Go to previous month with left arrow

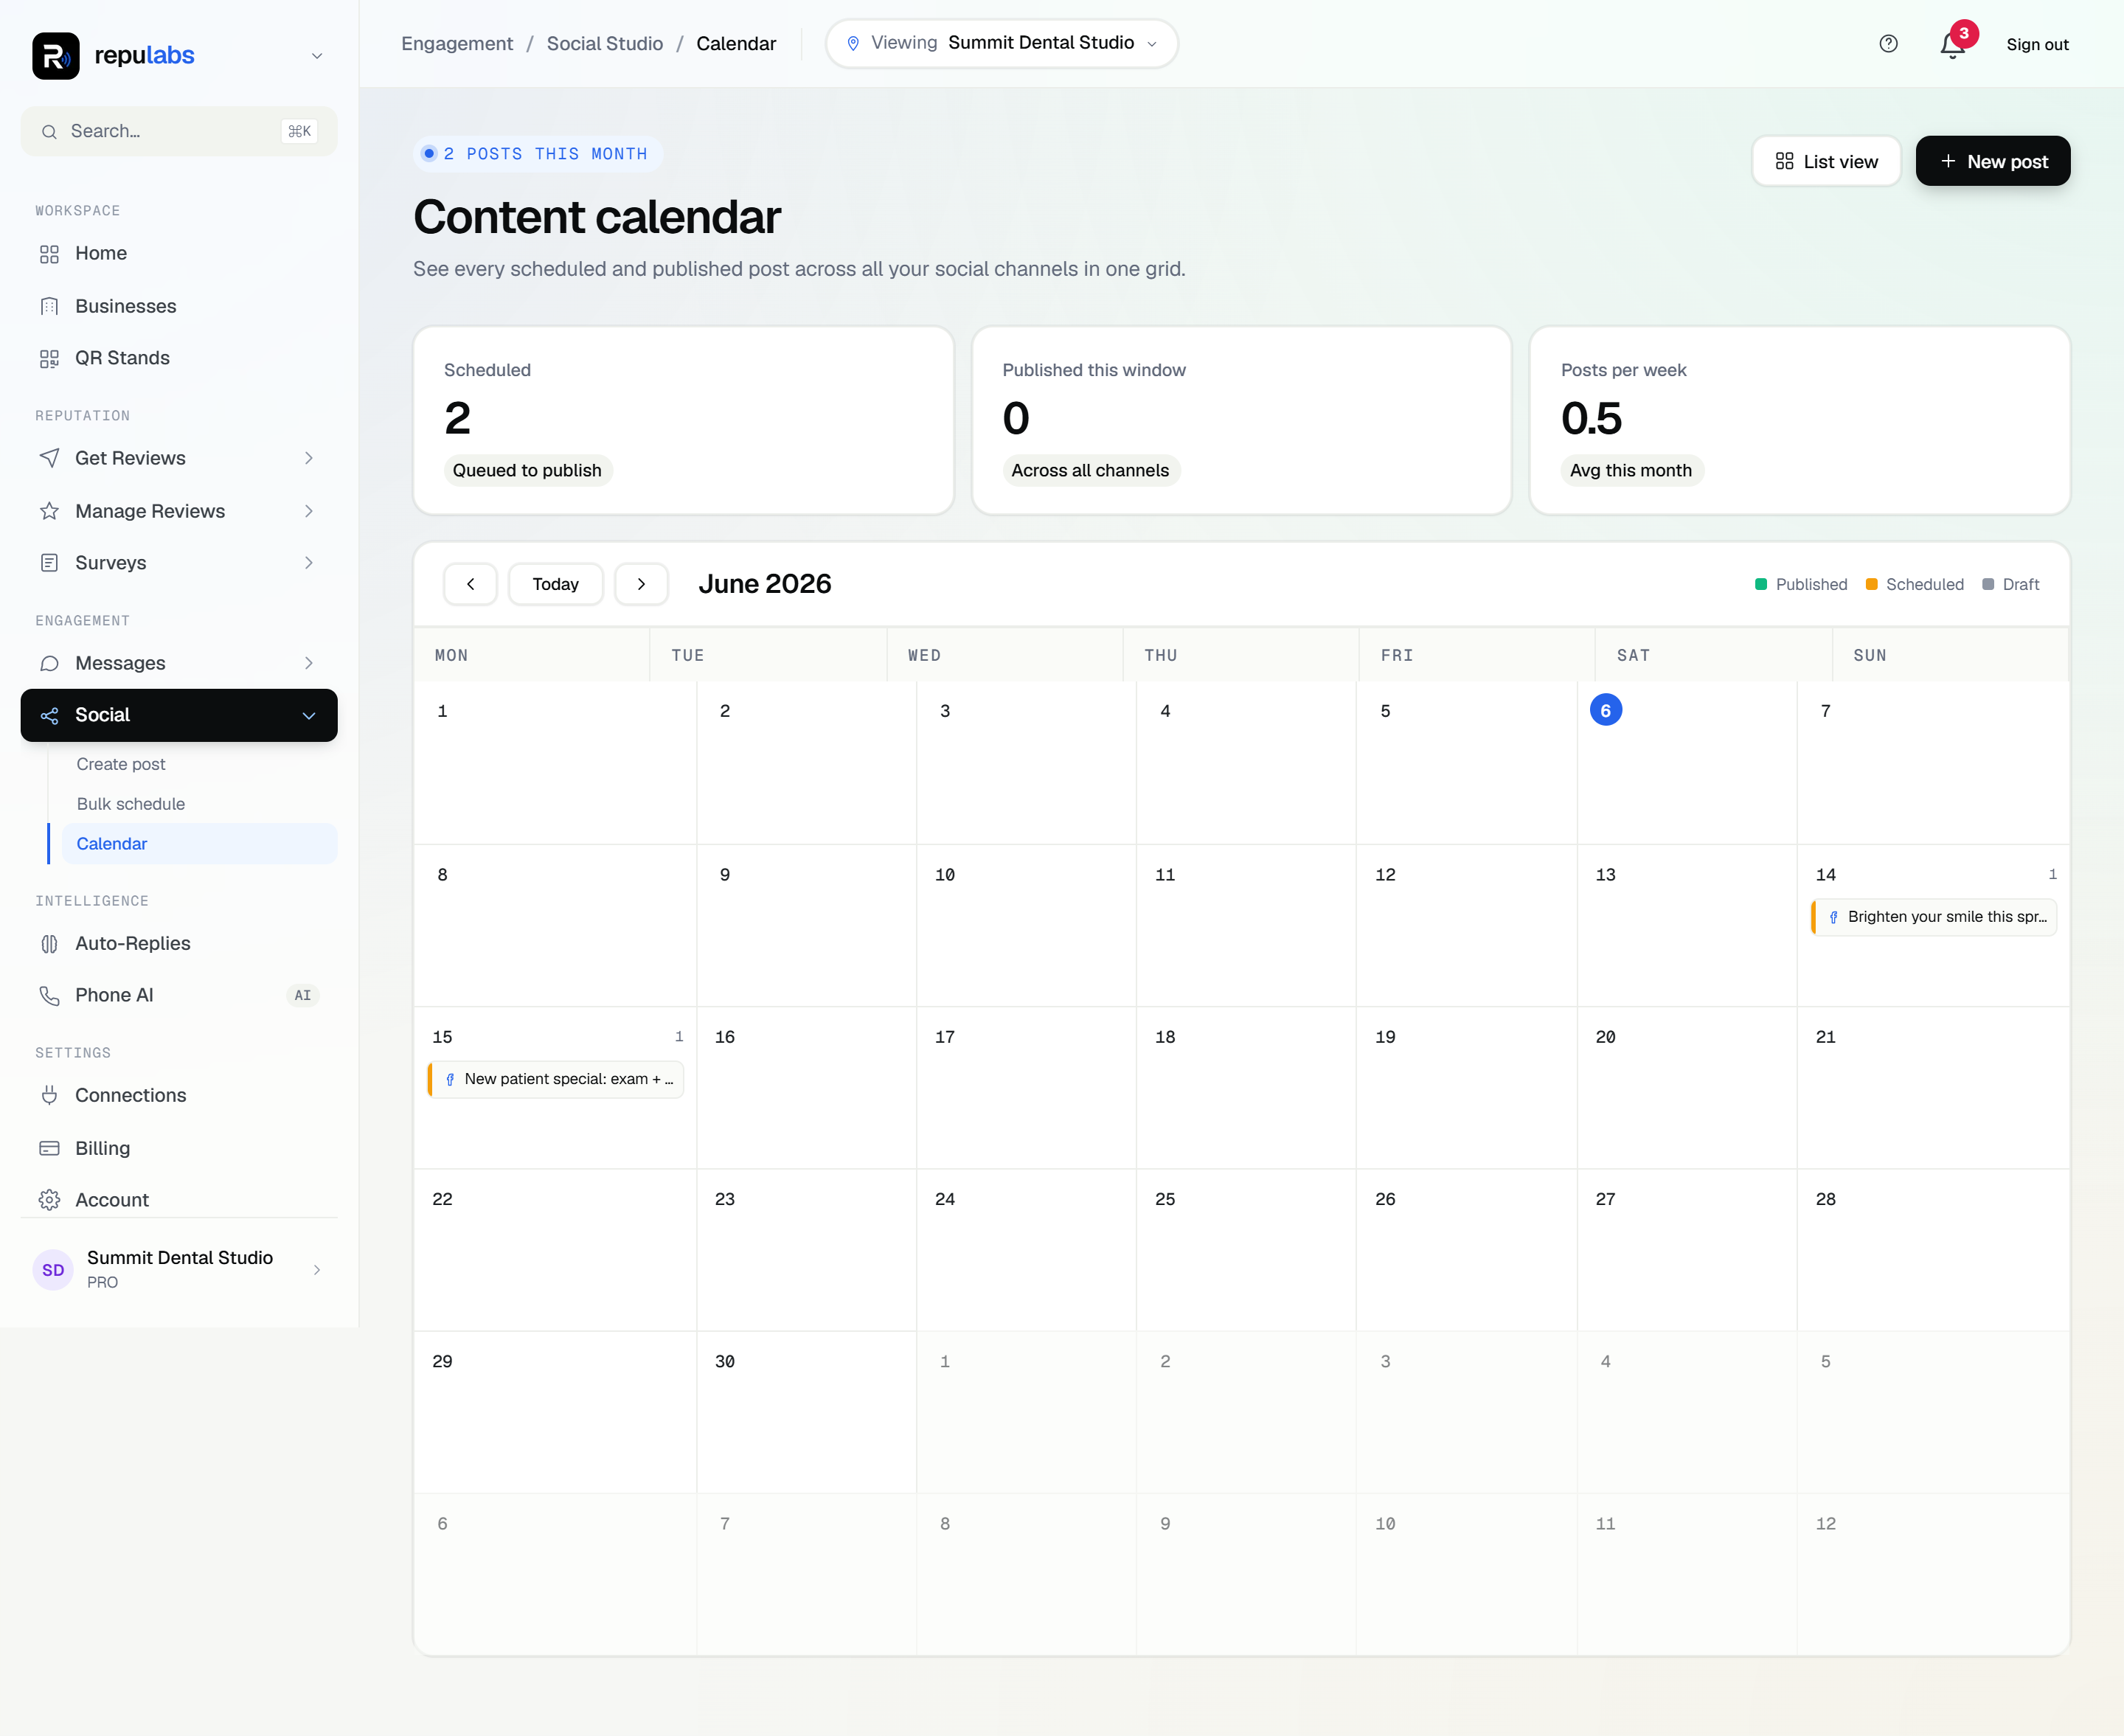470,584
